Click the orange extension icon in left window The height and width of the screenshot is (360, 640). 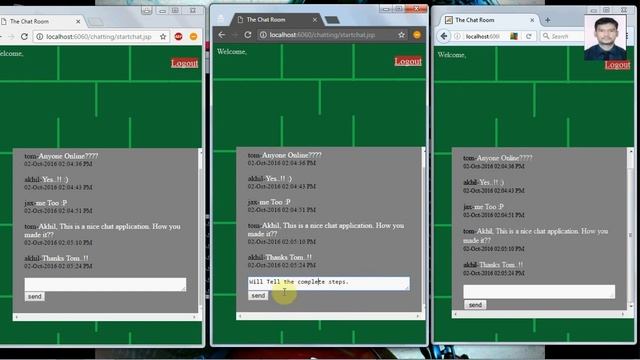pos(193,37)
